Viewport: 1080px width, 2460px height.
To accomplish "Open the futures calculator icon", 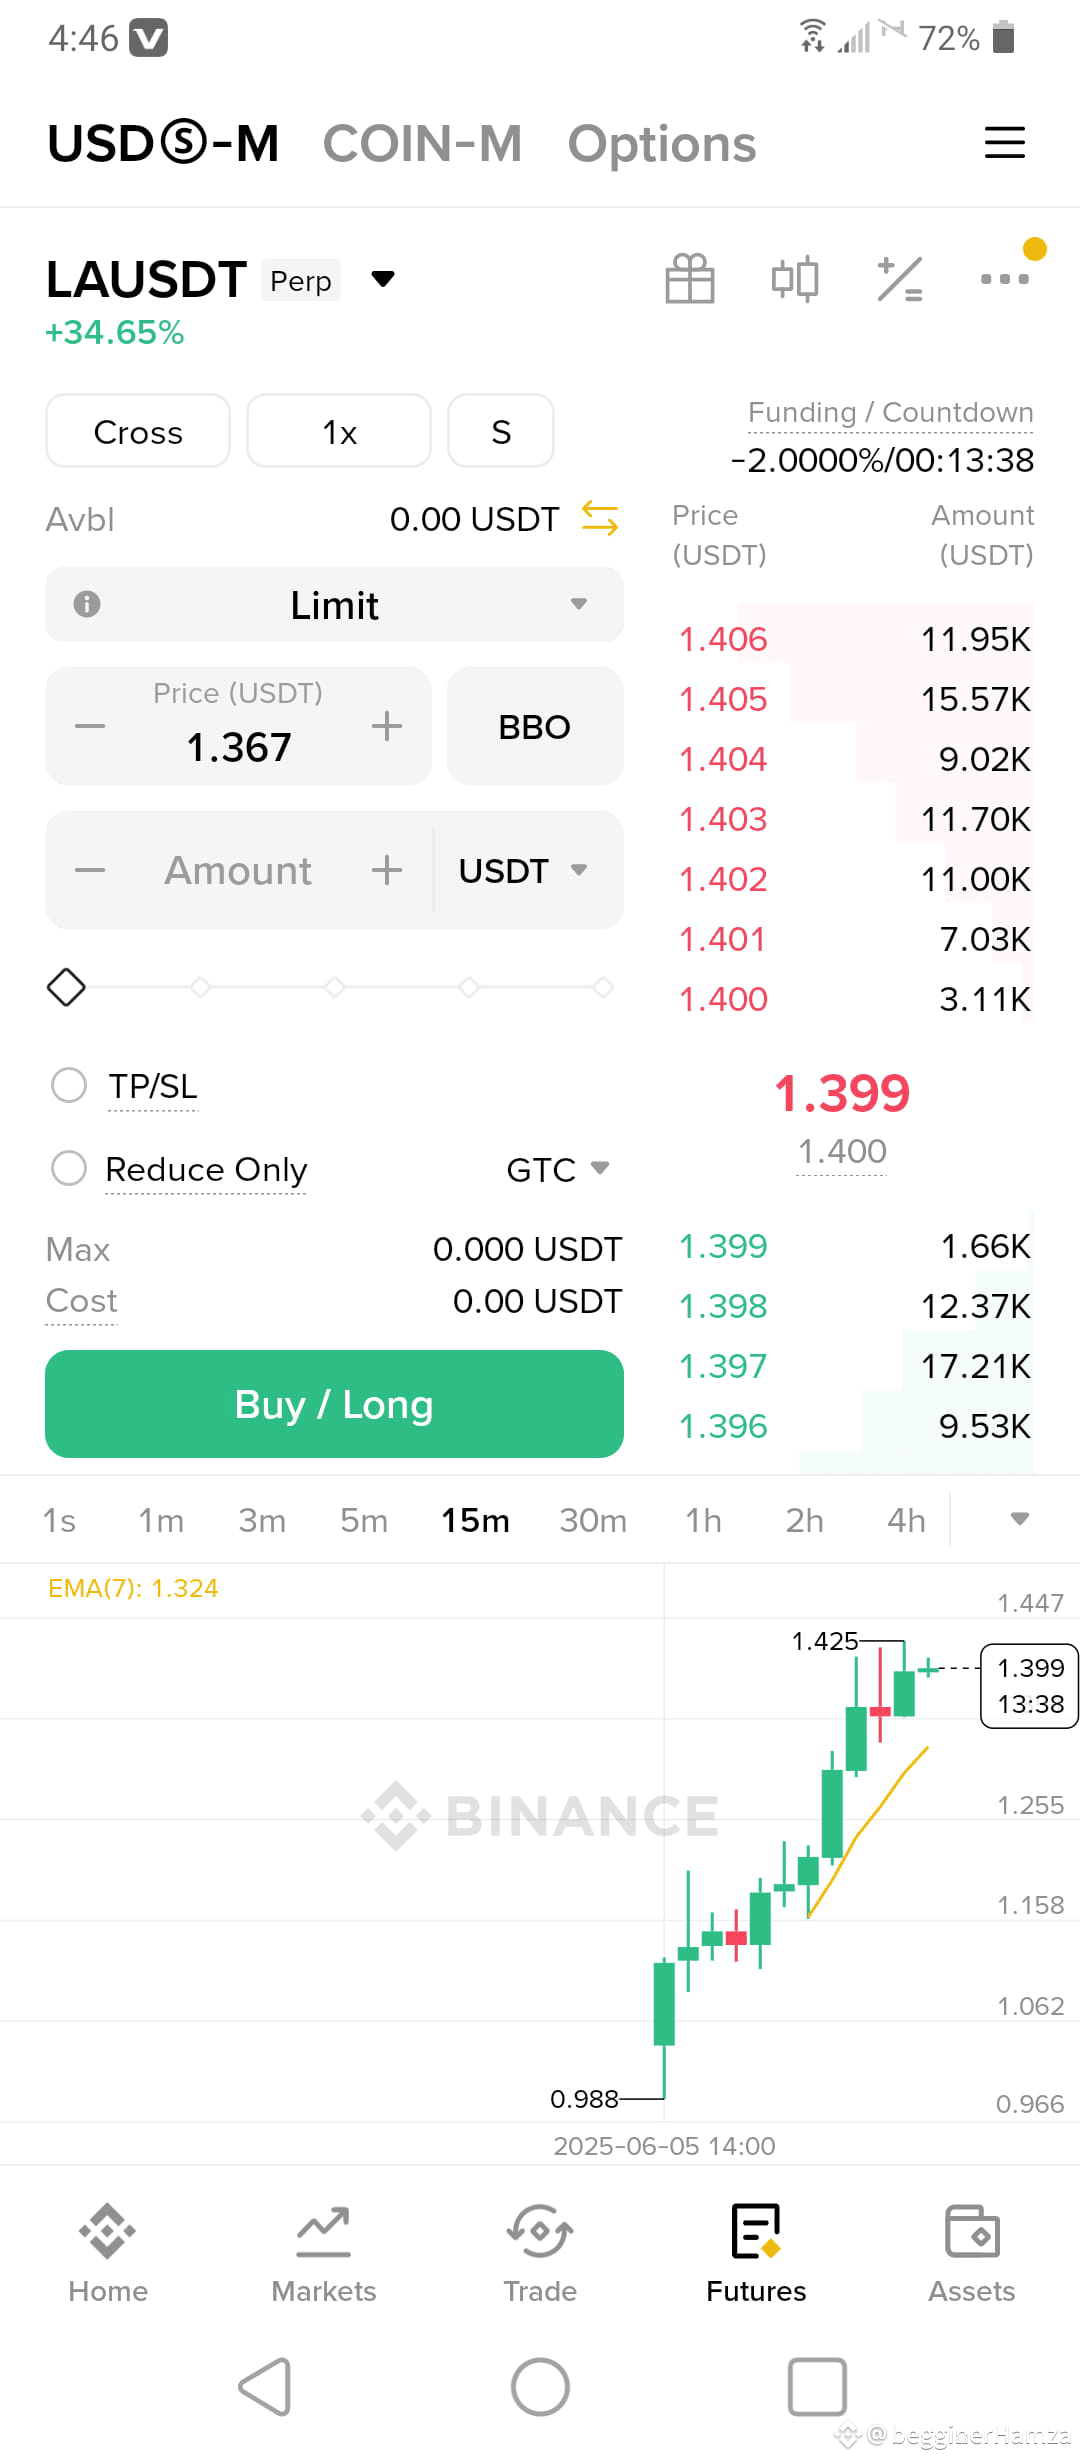I will 900,278.
